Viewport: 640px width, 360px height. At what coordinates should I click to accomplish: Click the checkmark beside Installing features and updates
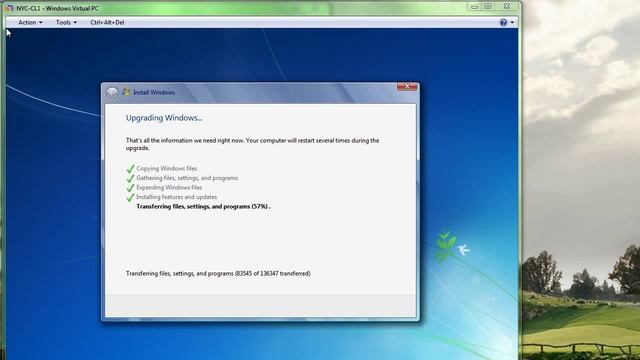(130, 197)
